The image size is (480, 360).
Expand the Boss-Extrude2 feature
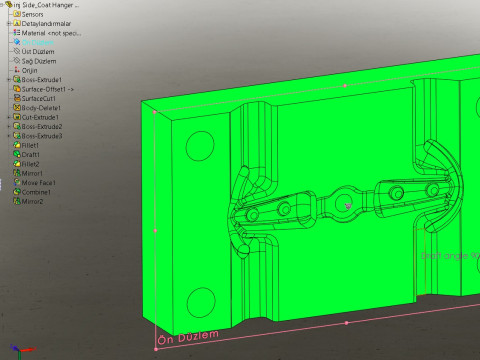click(9, 126)
